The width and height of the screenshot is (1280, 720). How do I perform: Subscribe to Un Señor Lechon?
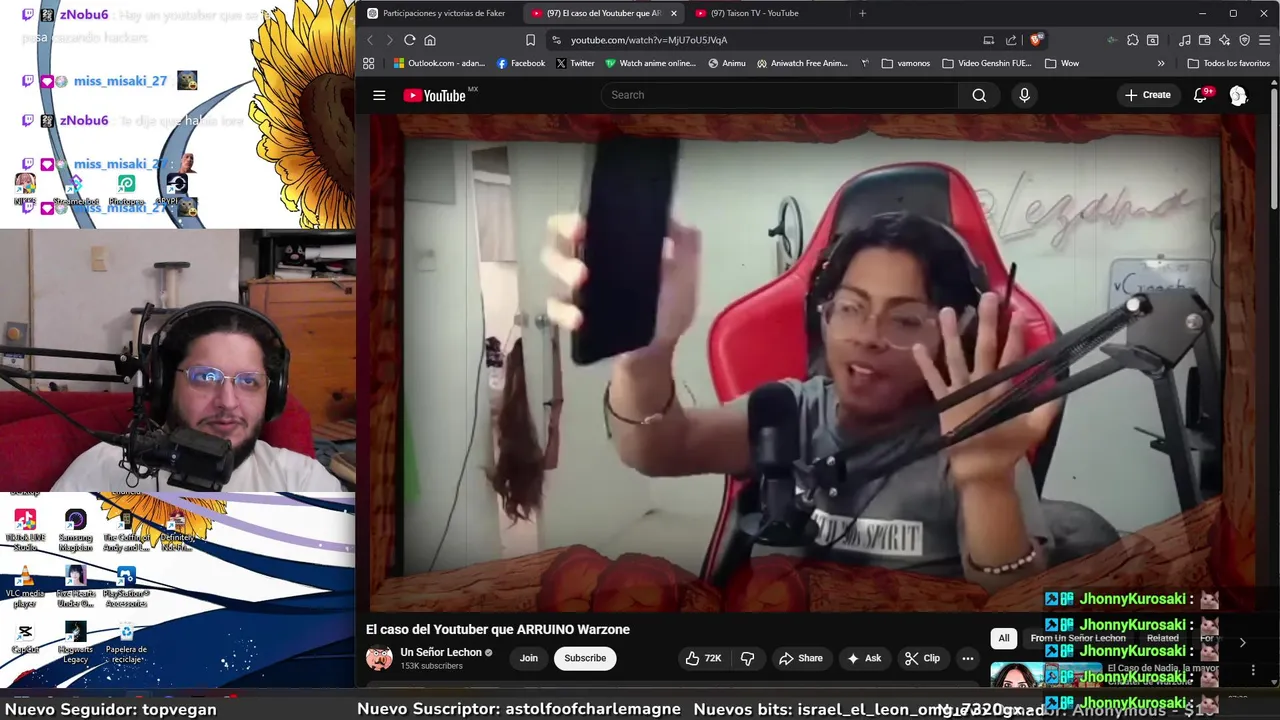(585, 658)
